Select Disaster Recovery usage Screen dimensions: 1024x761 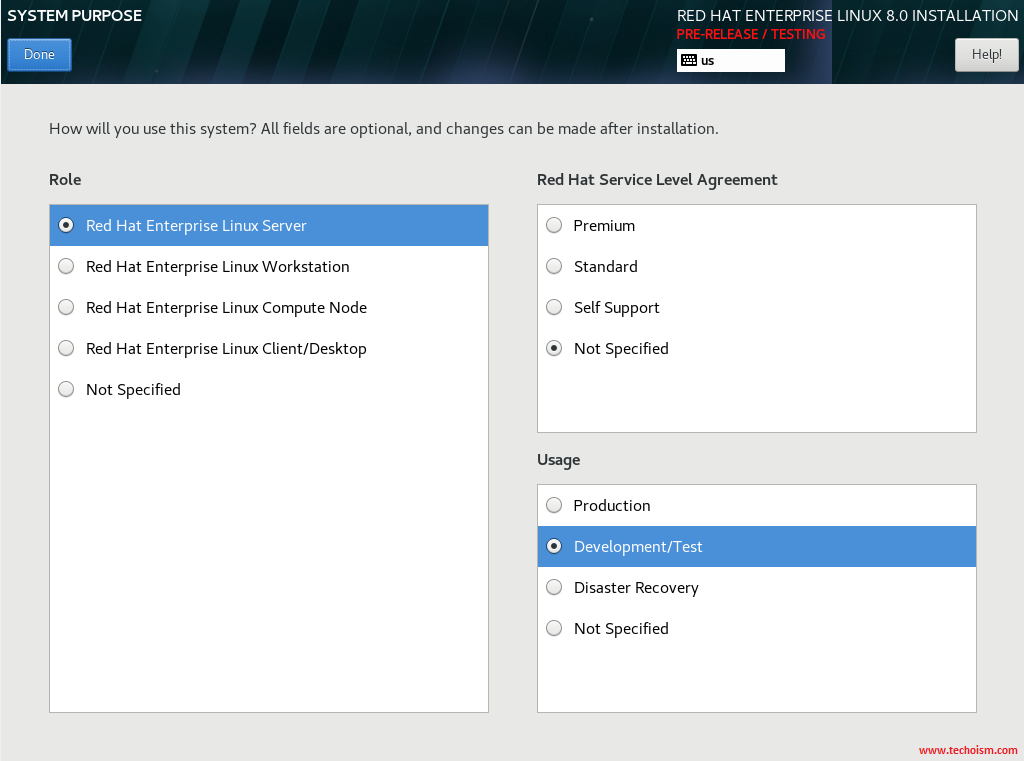coord(757,588)
